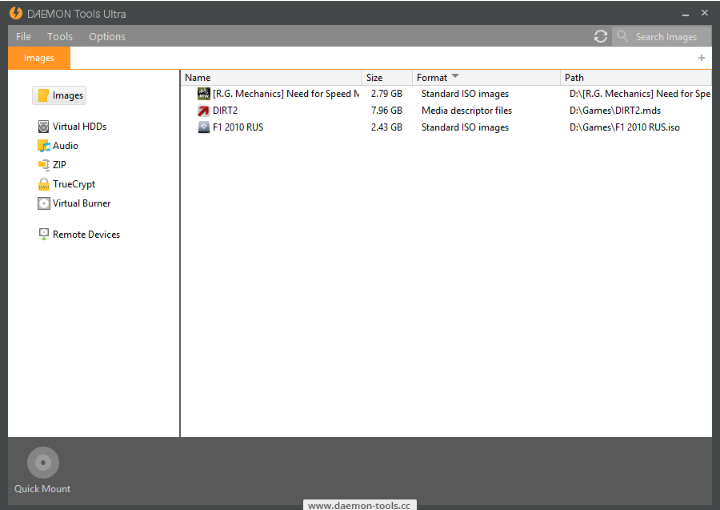Viewport: 720px width, 510px height.
Task: Click the DIRT2 image icon
Action: point(204,111)
